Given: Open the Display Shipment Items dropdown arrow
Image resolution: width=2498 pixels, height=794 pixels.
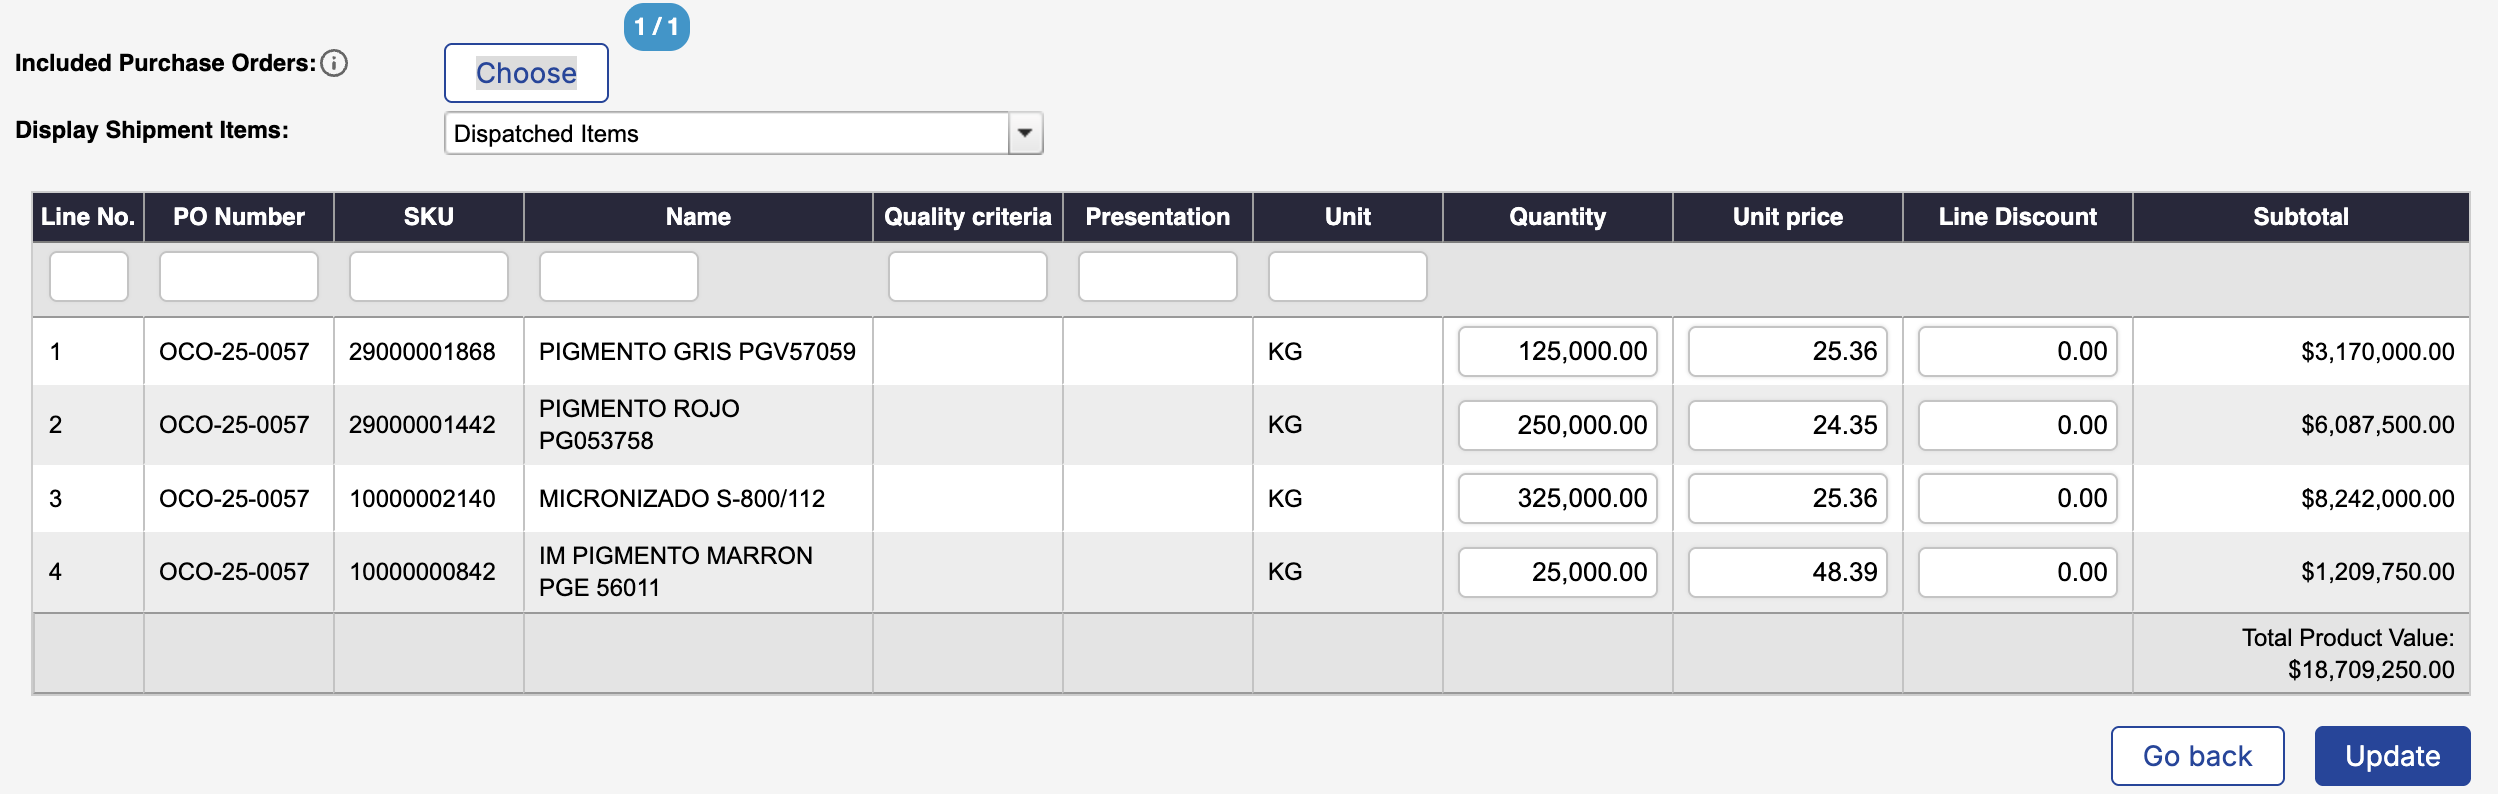Looking at the screenshot, I should point(1025,133).
